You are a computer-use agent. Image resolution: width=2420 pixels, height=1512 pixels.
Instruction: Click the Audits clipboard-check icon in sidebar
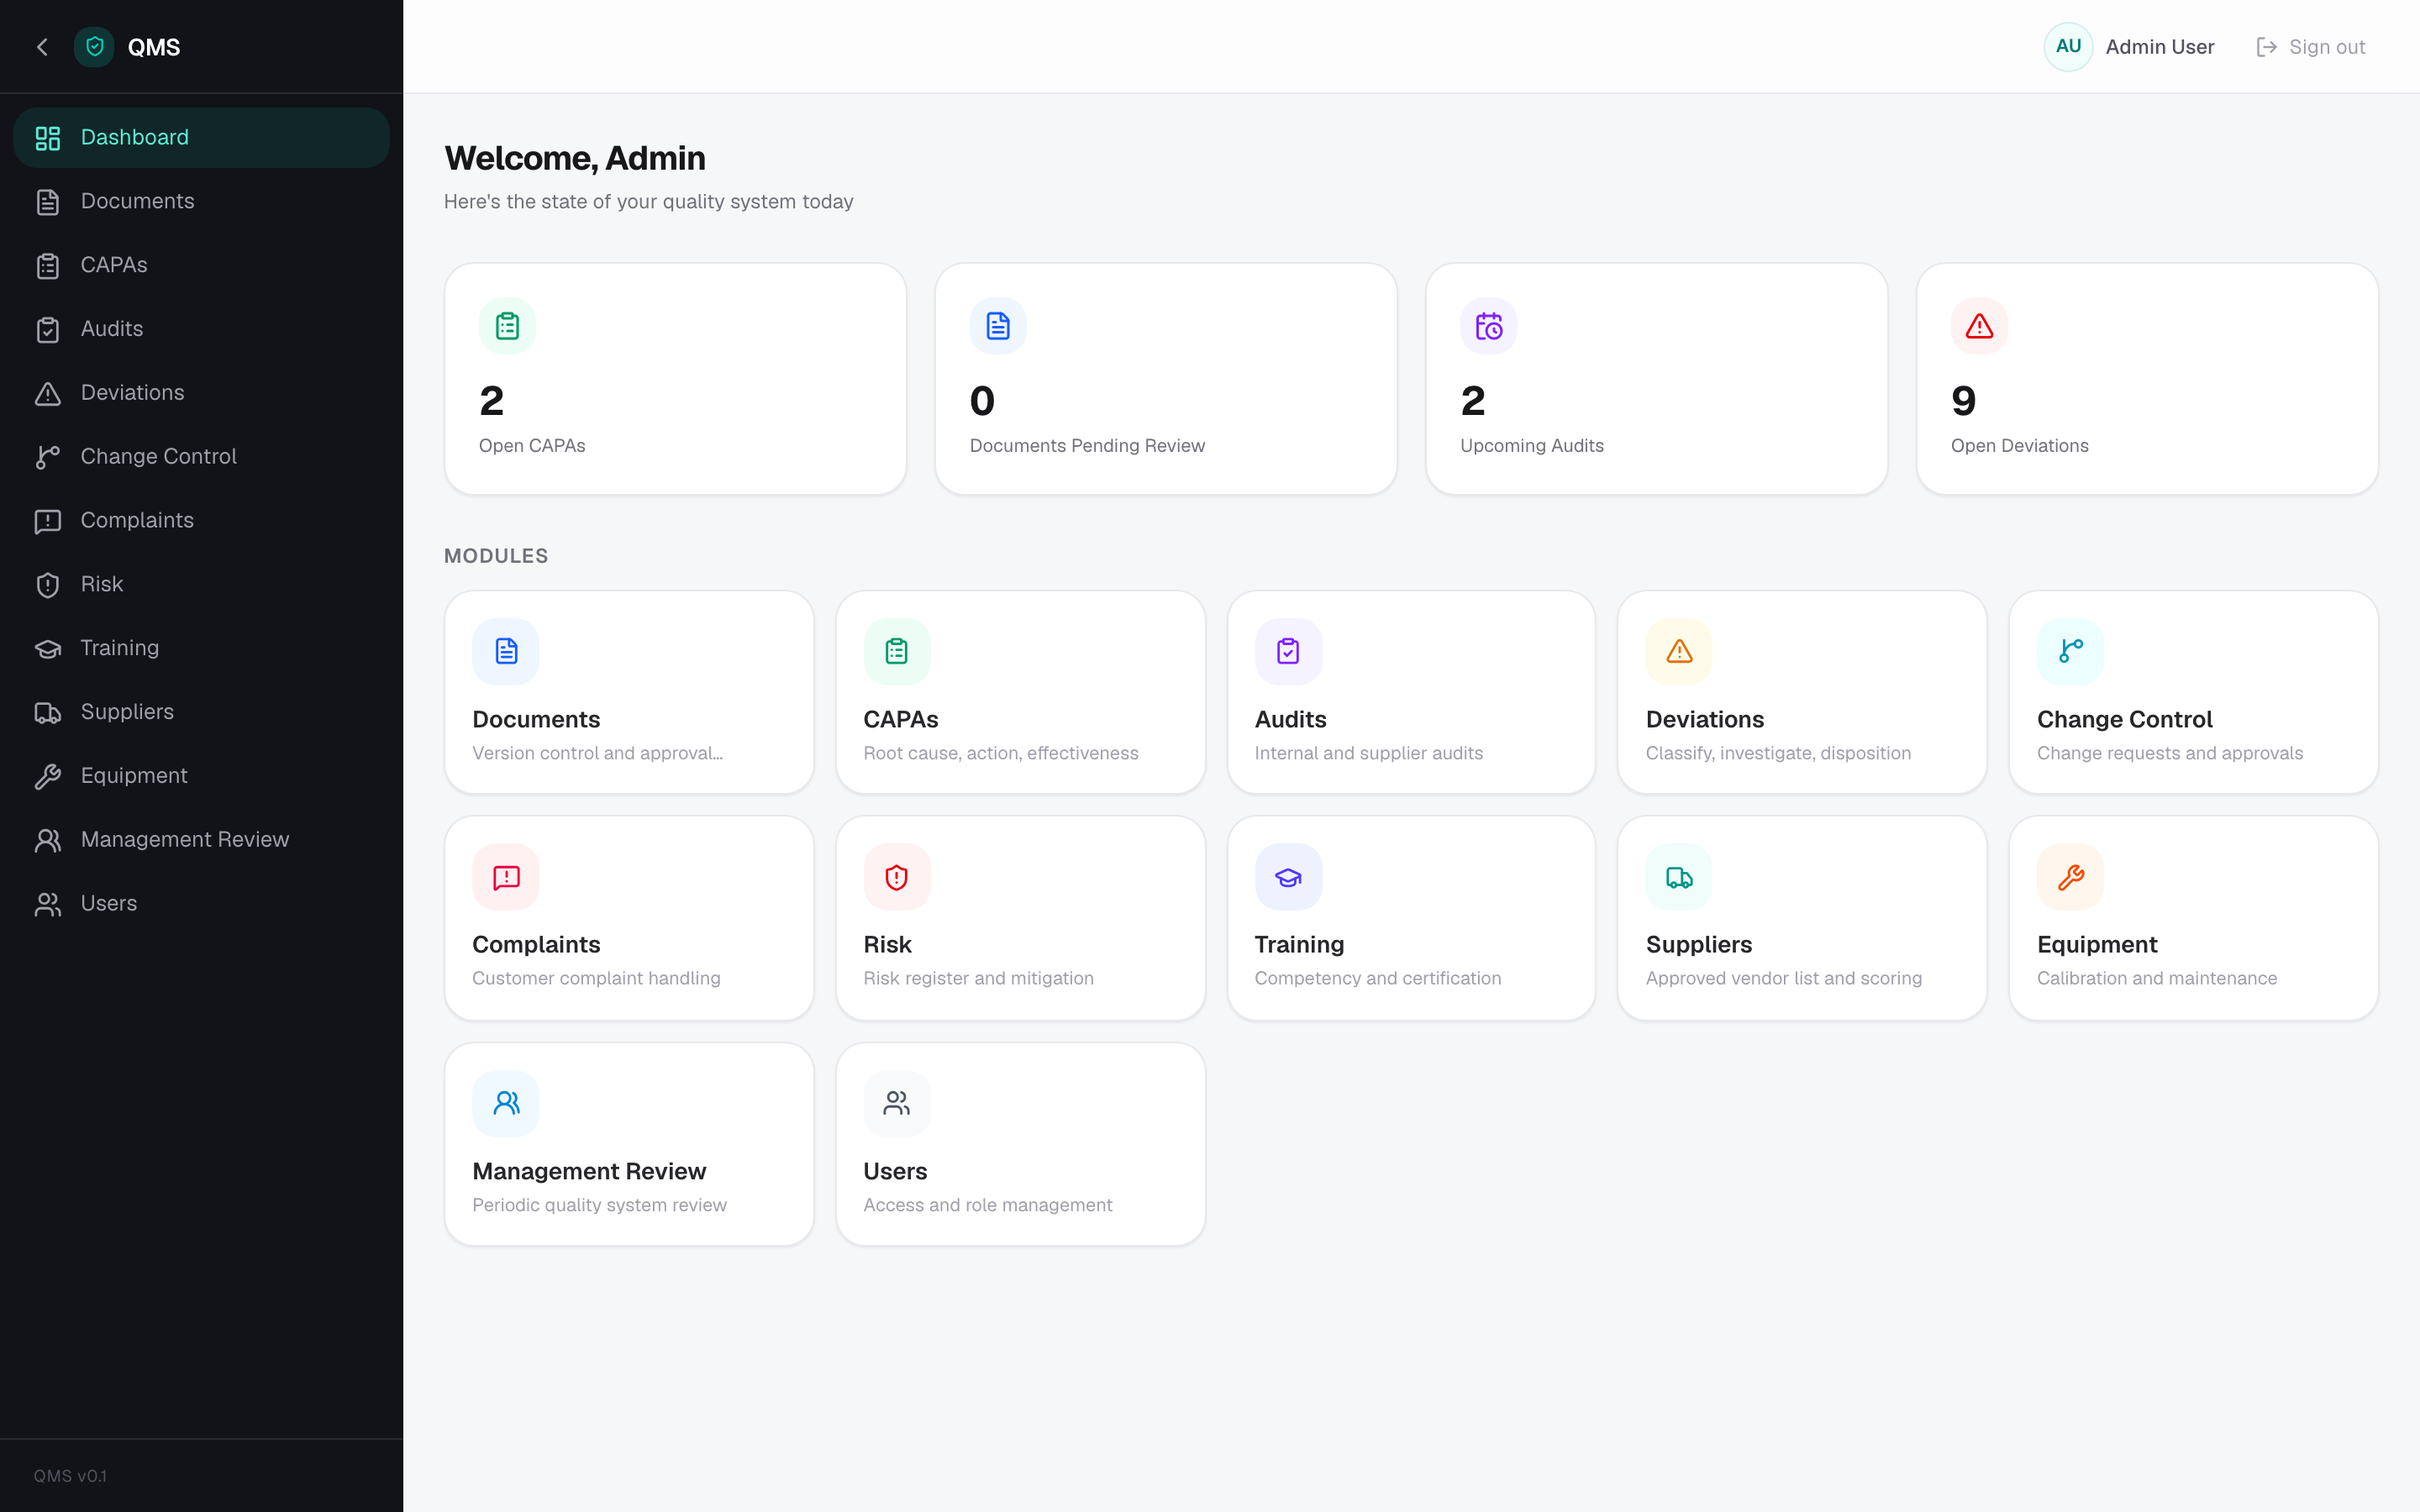(48, 330)
